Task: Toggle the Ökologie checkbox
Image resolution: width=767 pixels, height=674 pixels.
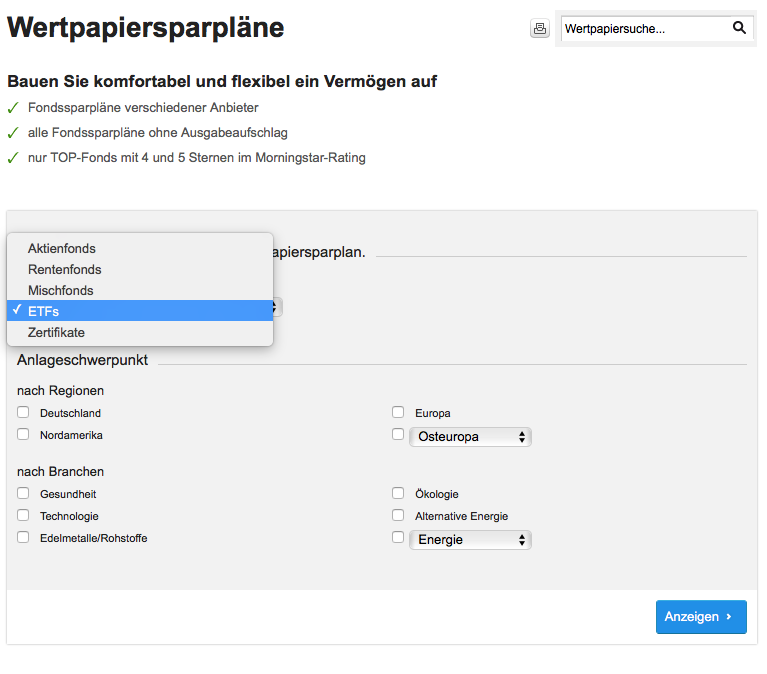Action: [x=398, y=493]
